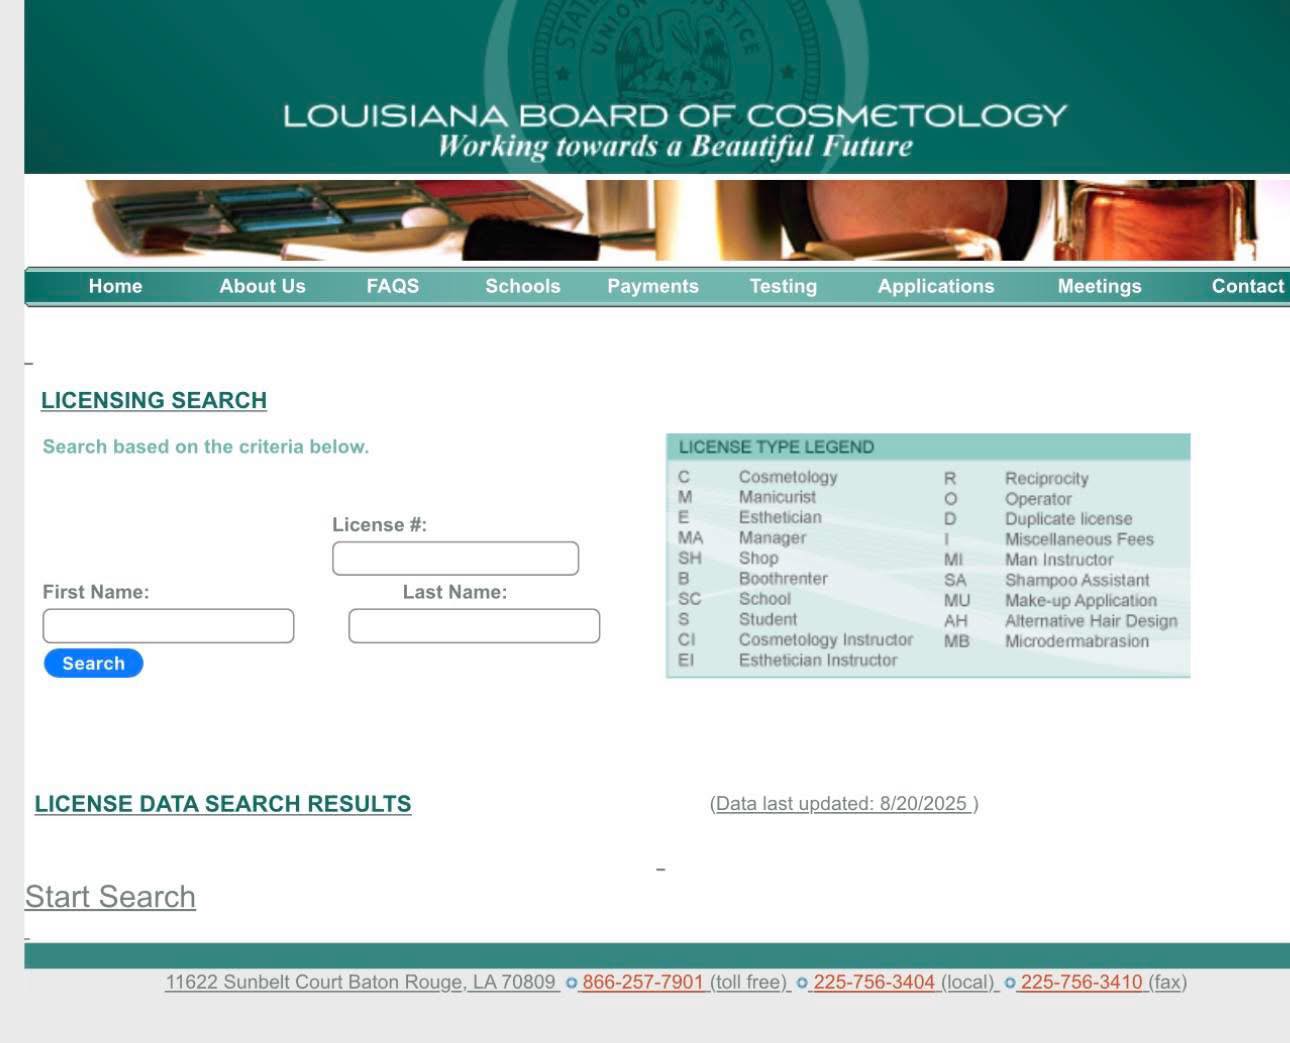Click the Make-up Application legend entry
Screen dimensions: 1290x1043
click(x=1081, y=601)
